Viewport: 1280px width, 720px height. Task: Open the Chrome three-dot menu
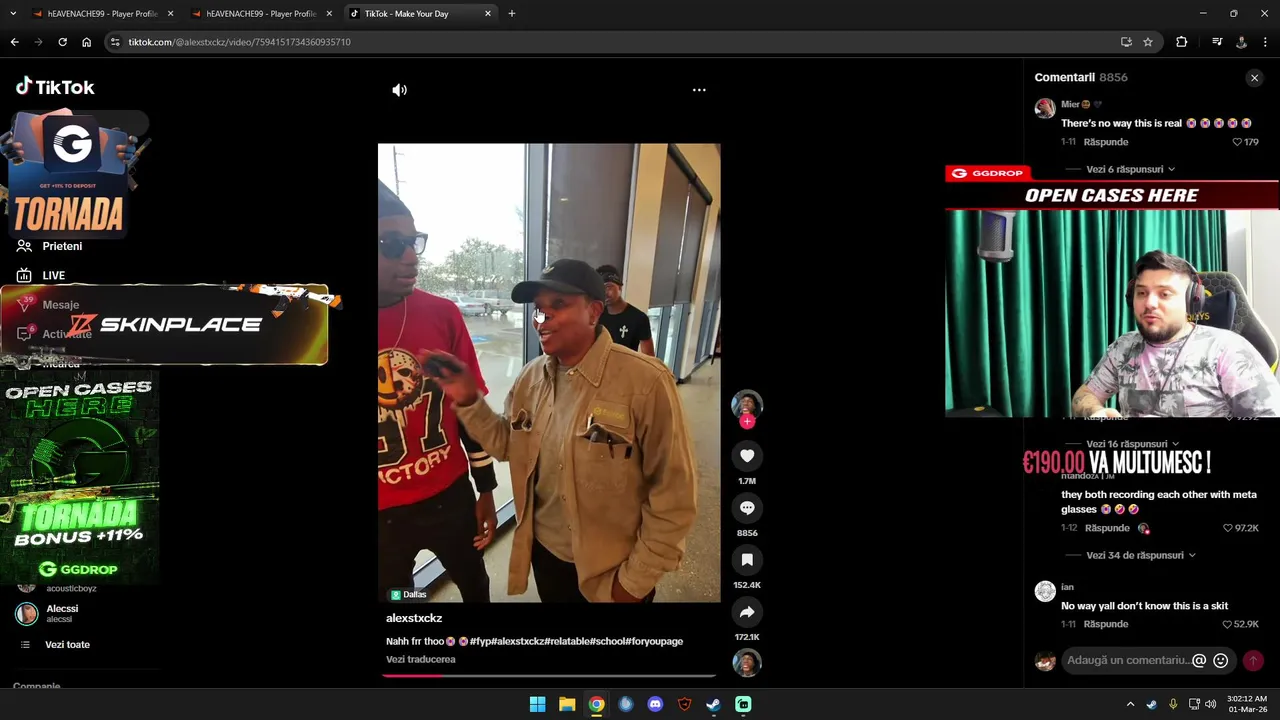click(1266, 42)
